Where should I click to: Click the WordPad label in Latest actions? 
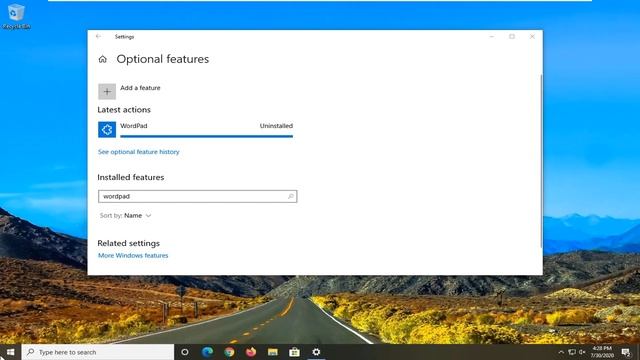coord(134,126)
